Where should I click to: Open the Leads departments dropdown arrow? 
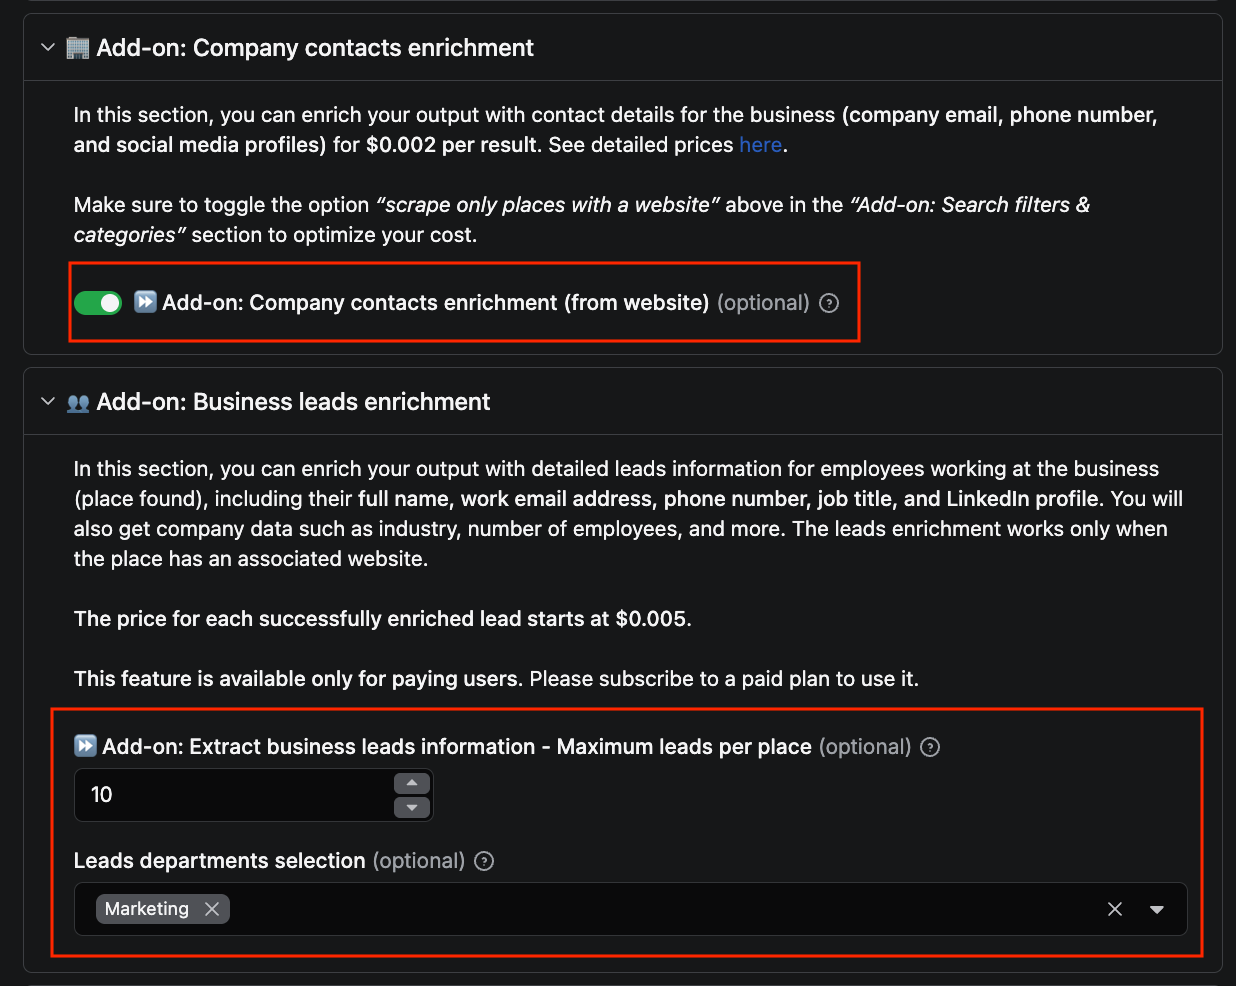(x=1157, y=909)
